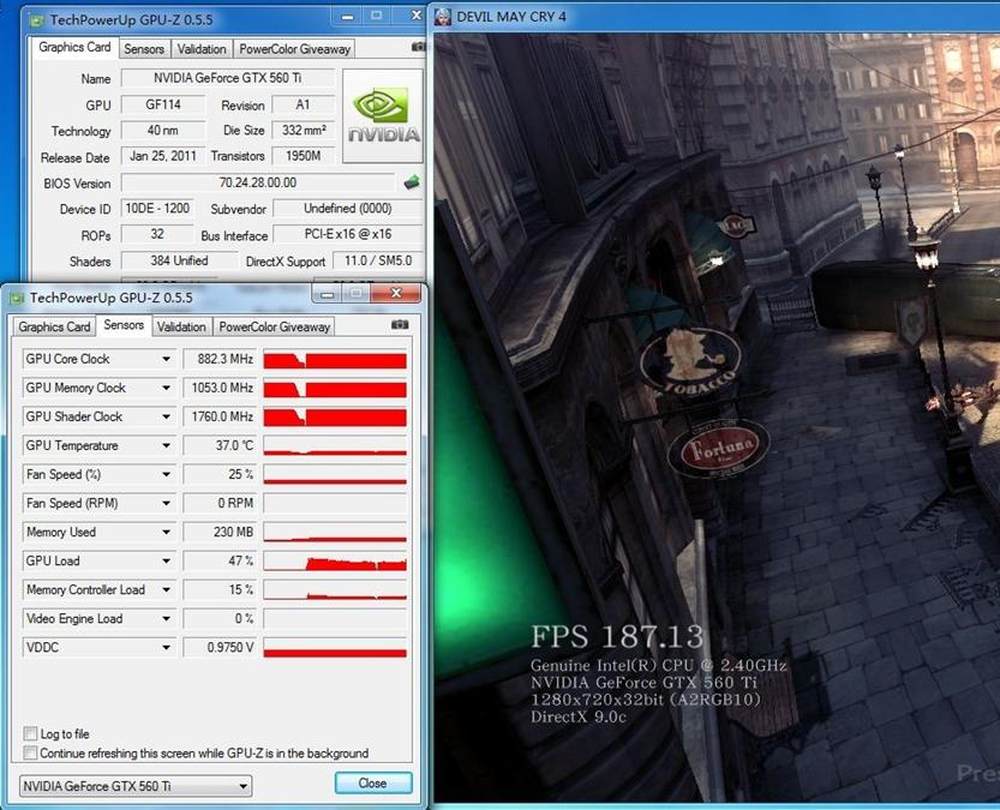The height and width of the screenshot is (810, 1000).
Task: Click the Device ID field 10DE - 1200
Action: [x=157, y=209]
